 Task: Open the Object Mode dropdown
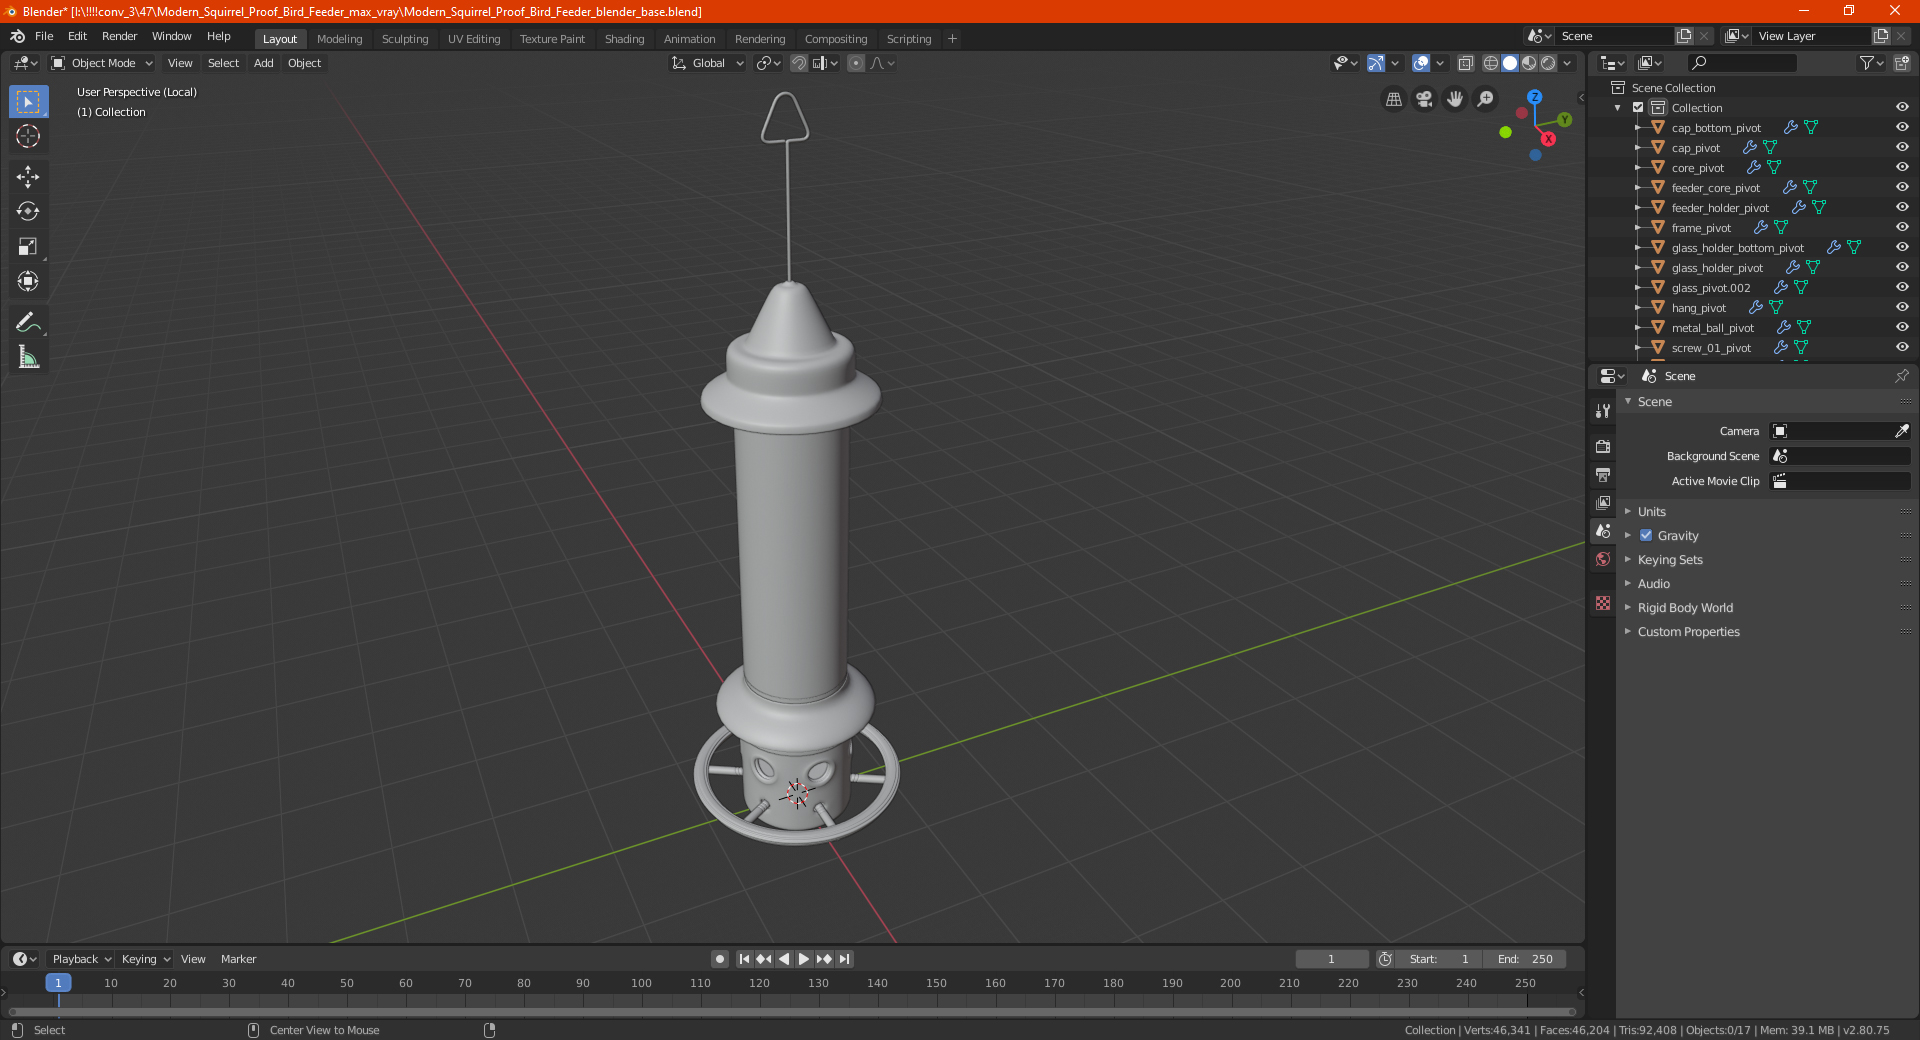click(x=102, y=63)
